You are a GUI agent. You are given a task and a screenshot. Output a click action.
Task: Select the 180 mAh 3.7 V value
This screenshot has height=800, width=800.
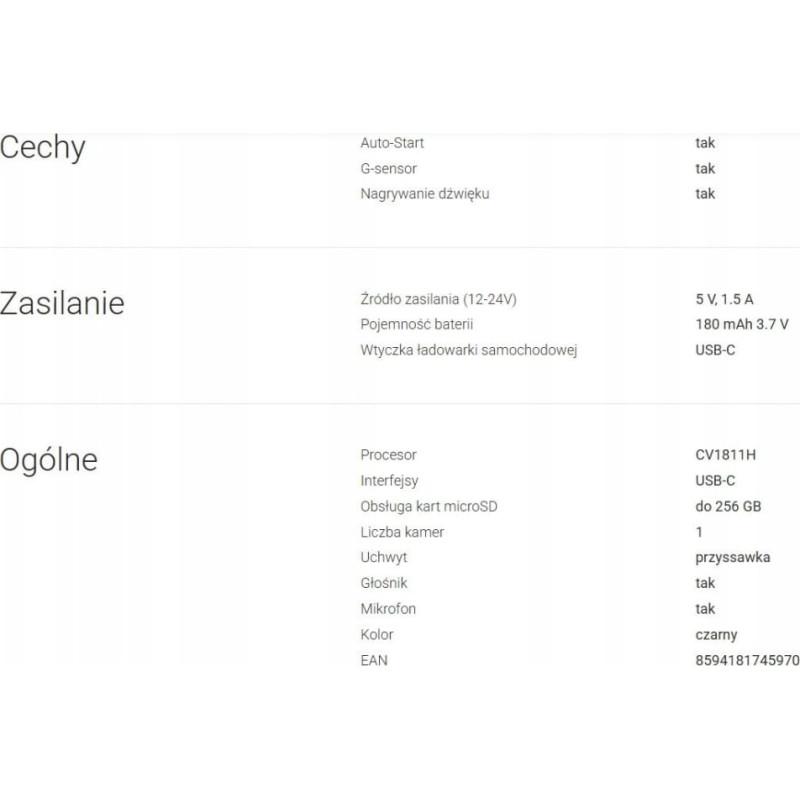click(742, 324)
